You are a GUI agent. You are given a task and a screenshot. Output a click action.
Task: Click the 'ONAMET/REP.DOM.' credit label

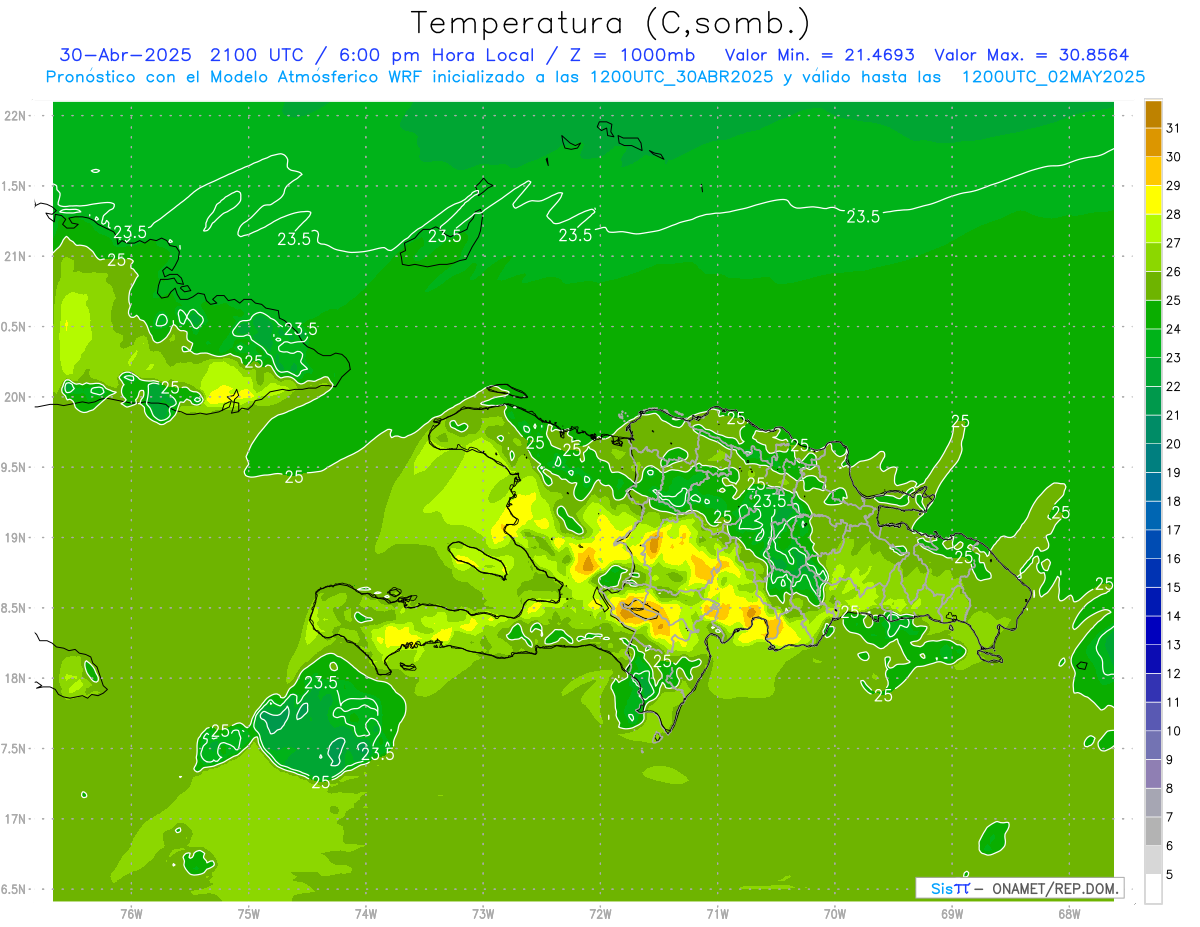(x=1053, y=888)
